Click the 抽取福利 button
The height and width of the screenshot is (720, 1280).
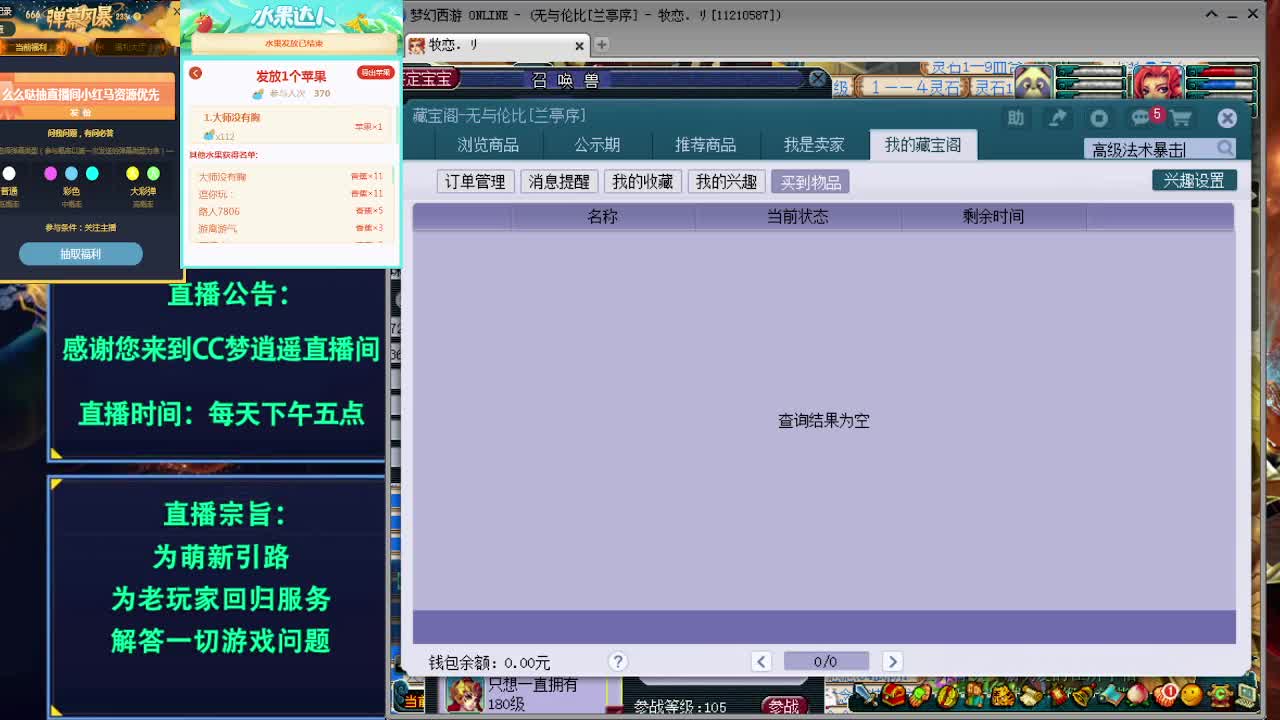coord(80,254)
